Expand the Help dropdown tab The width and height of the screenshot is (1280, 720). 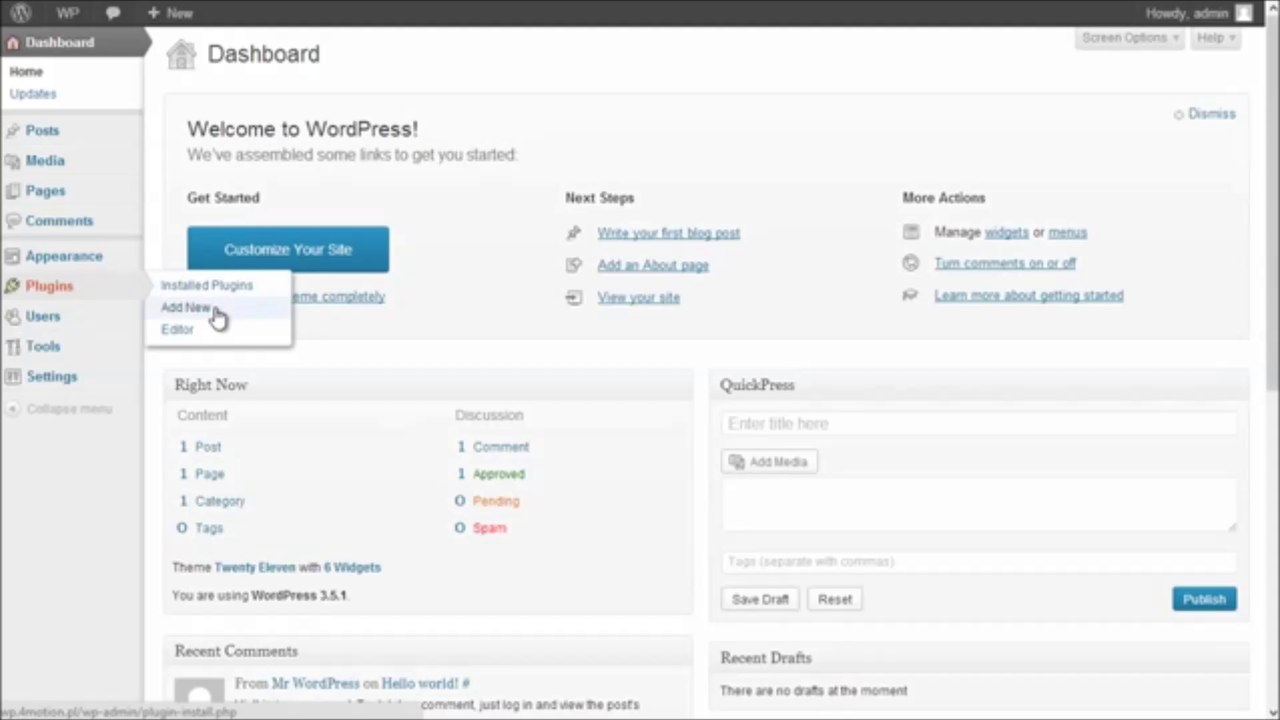click(x=1216, y=38)
